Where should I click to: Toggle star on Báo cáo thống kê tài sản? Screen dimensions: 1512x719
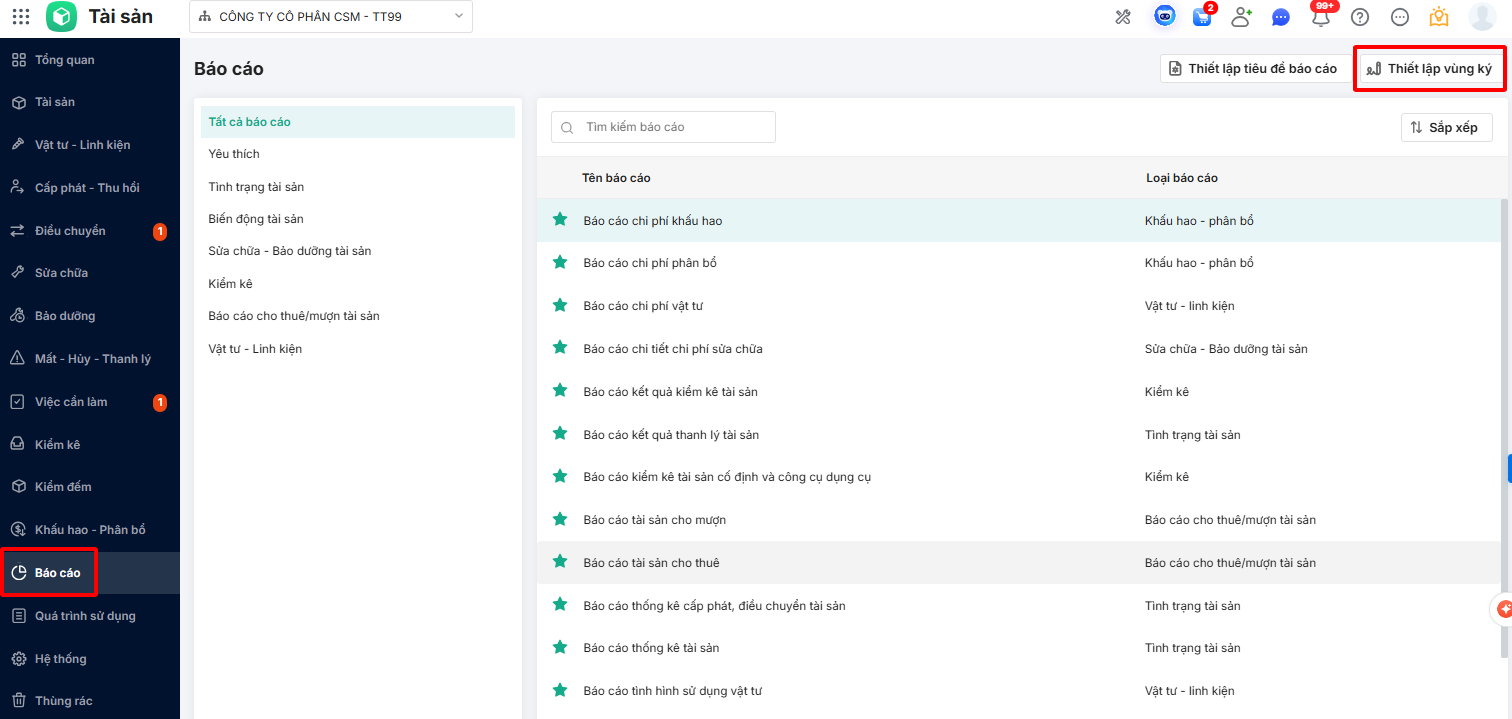(x=560, y=647)
